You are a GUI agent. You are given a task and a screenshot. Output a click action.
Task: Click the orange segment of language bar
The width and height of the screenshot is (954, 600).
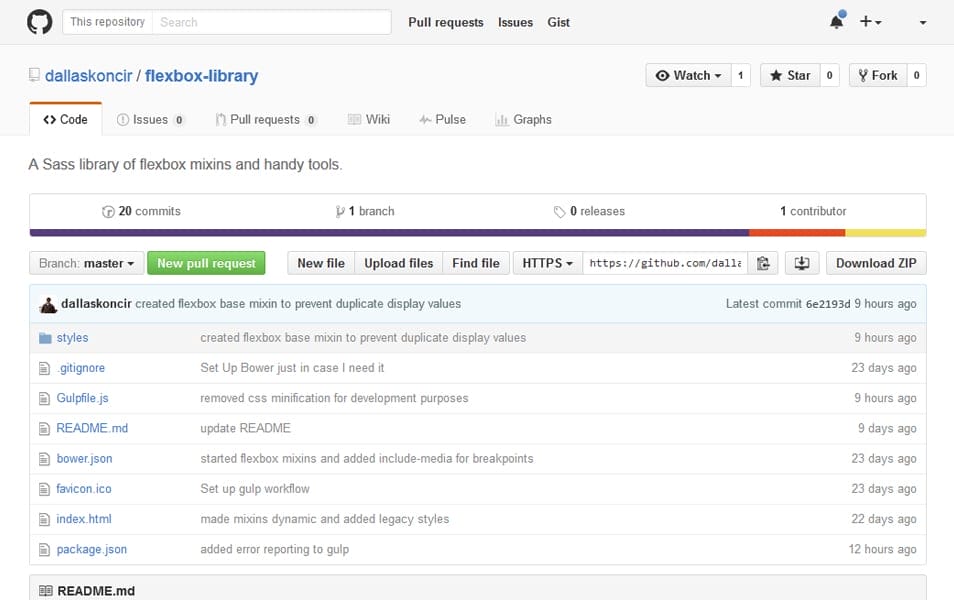click(x=797, y=233)
